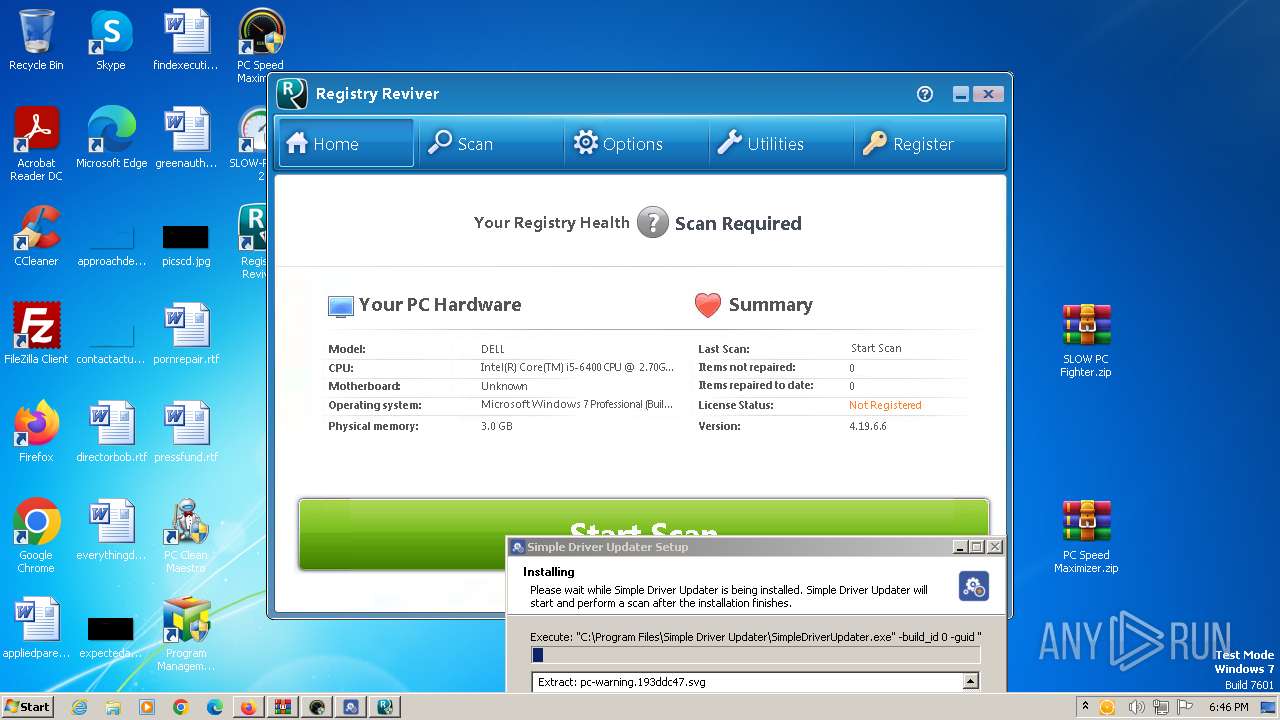1280x720 pixels.
Task: Switch to the Scan tab
Action: [490, 143]
